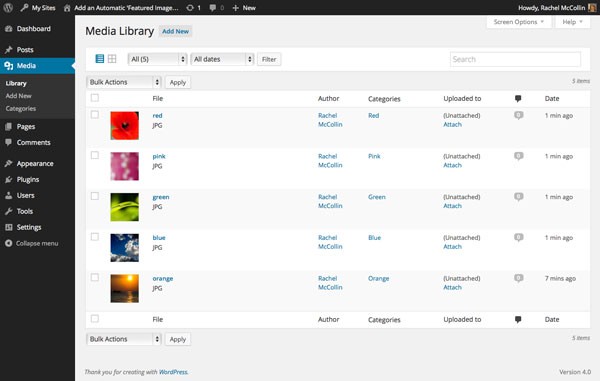The image size is (600, 381).
Task: Click the comment bubble for green
Action: 518,197
